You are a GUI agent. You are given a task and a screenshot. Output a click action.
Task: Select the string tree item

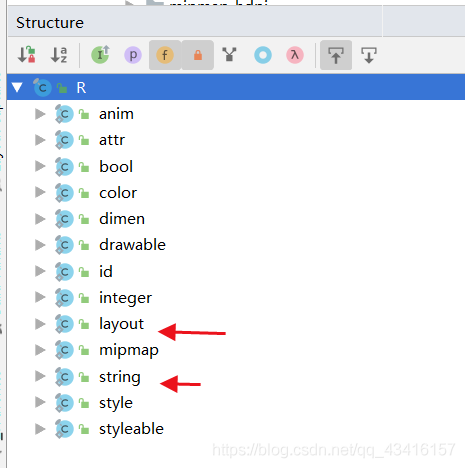pos(120,377)
